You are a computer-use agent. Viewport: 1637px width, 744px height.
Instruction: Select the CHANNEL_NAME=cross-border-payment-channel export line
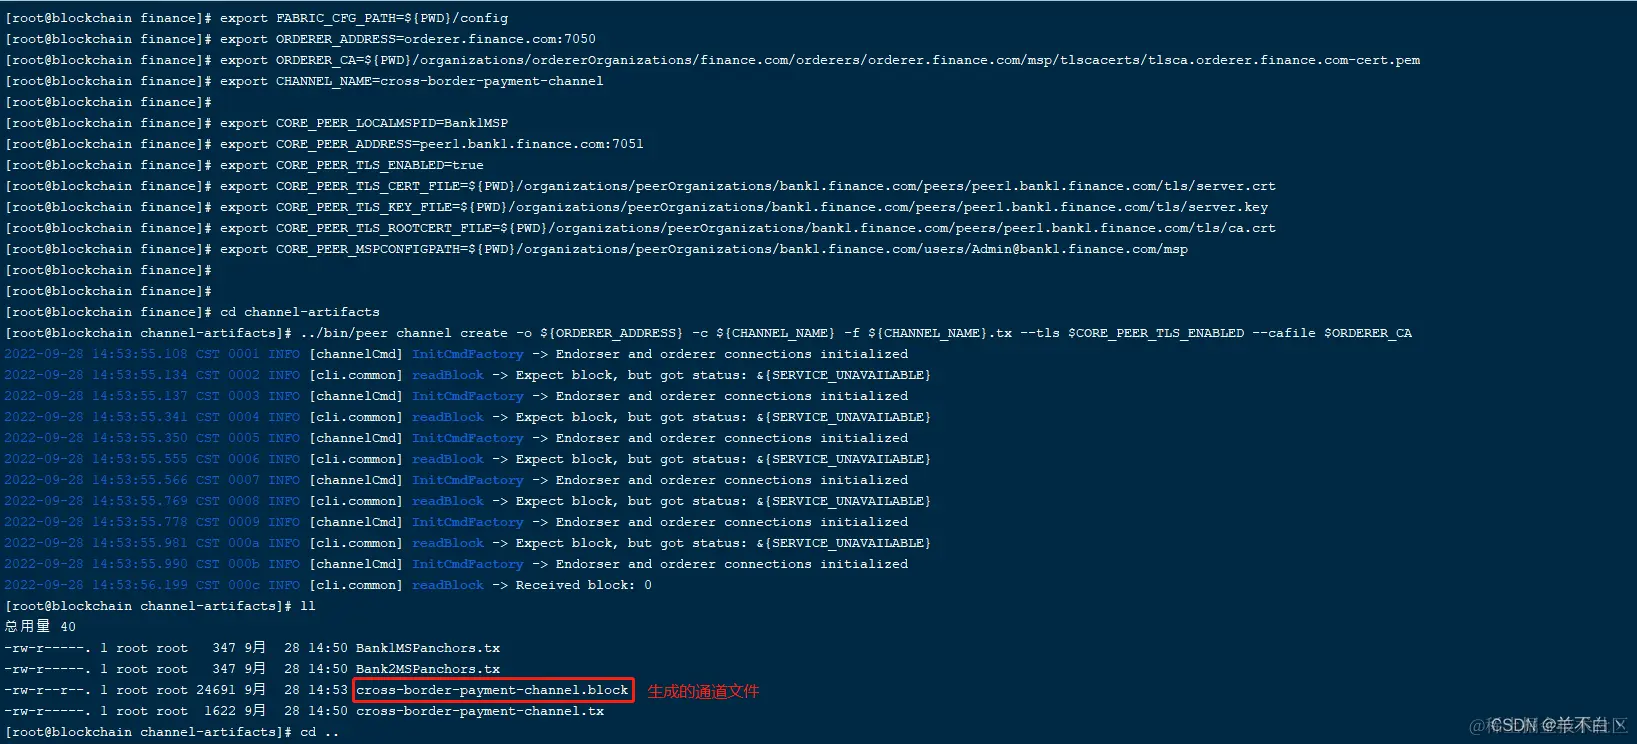click(x=304, y=81)
